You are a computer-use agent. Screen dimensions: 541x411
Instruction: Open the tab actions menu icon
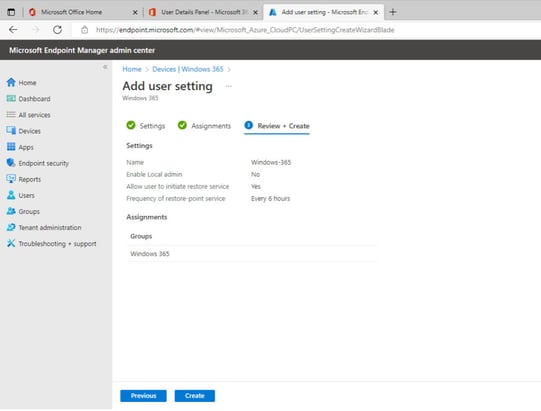coord(11,12)
